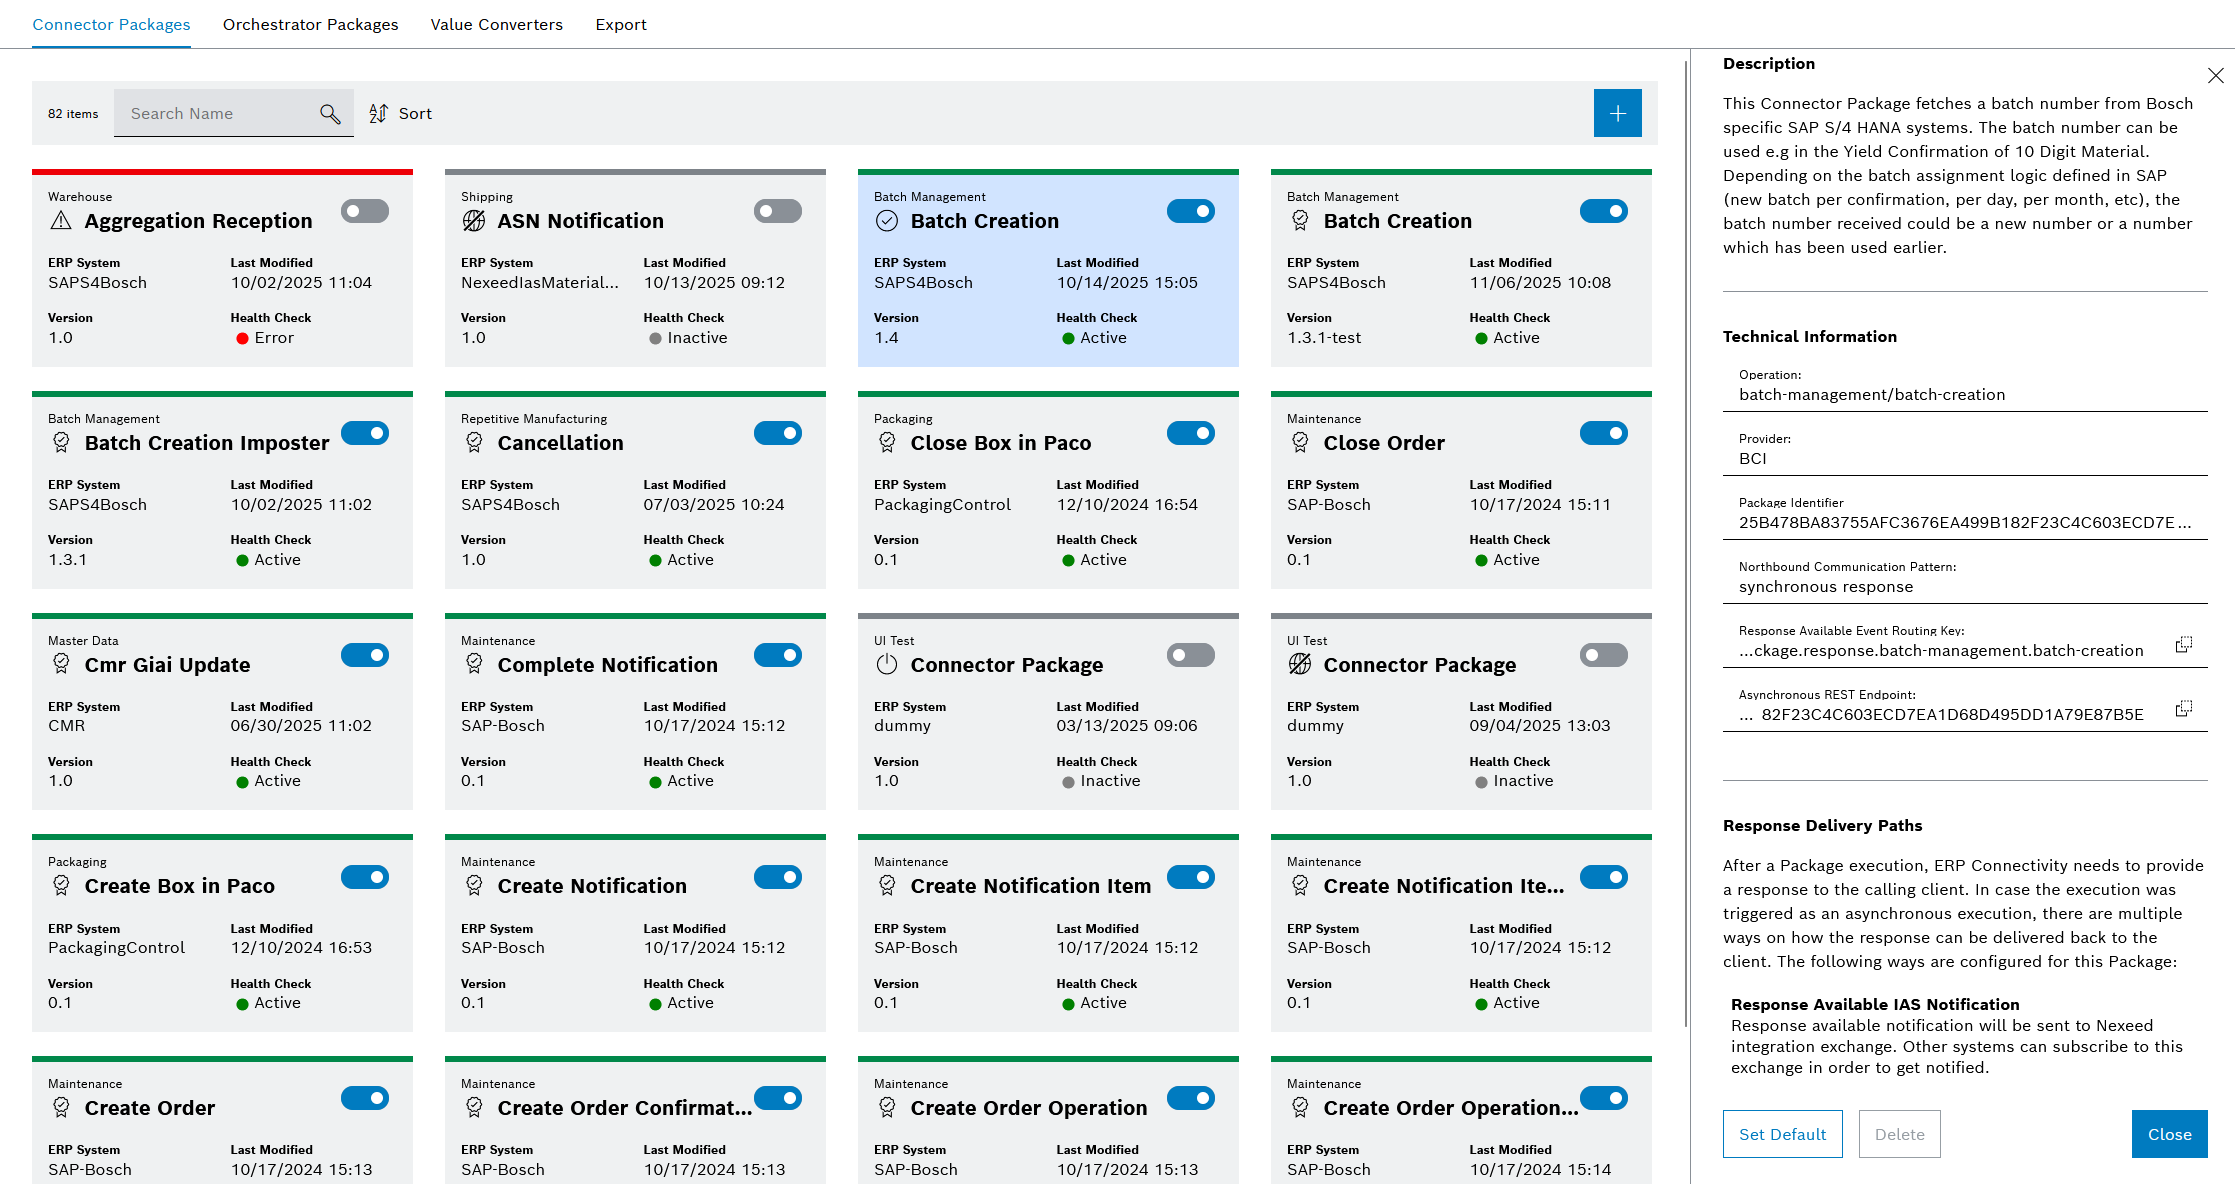
Task: Disable the Cancellation package toggle
Action: coord(778,433)
